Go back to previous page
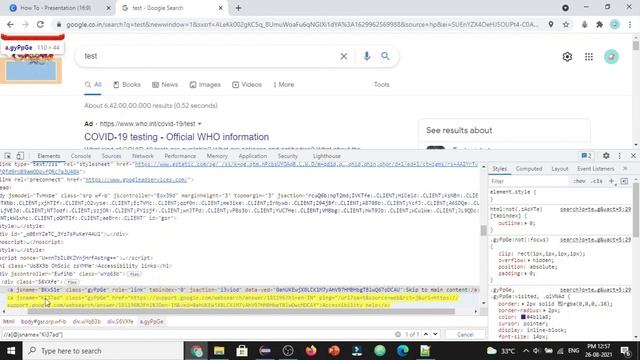The width and height of the screenshot is (640, 360). 10,24
